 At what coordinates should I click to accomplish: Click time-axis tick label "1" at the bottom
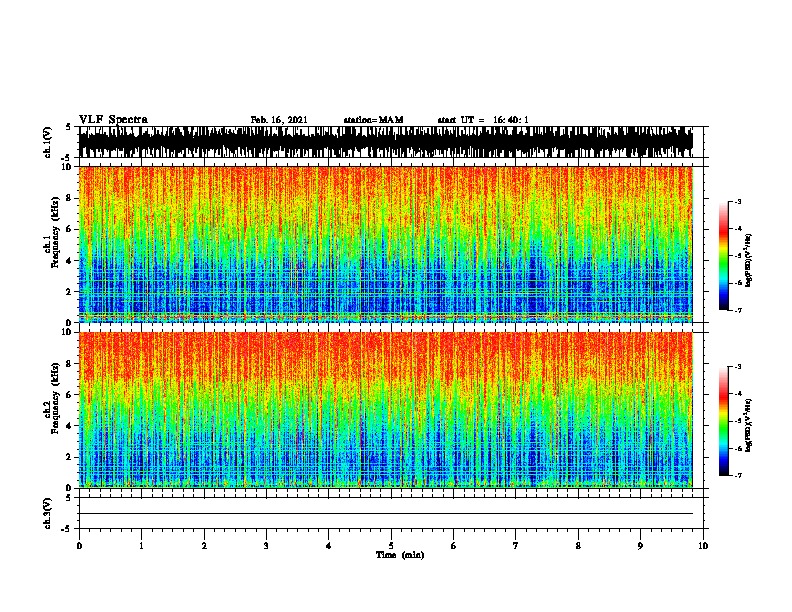click(x=141, y=546)
